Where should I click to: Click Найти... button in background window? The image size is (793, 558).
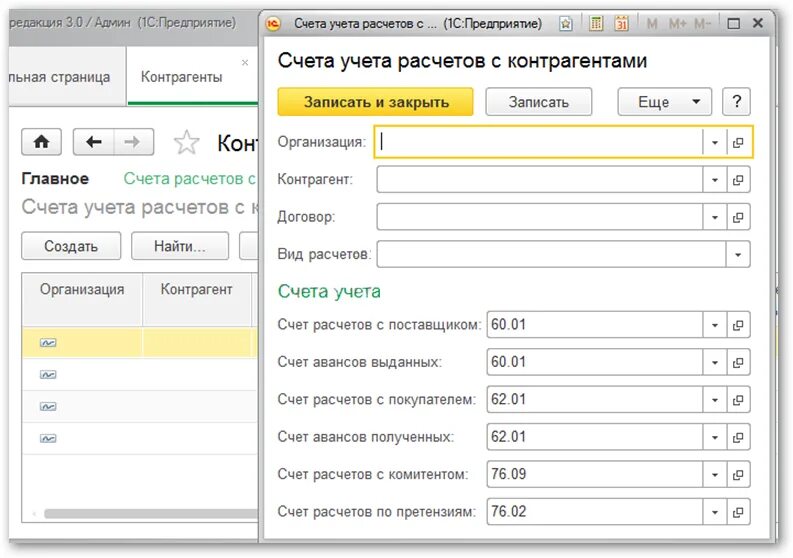[x=180, y=246]
